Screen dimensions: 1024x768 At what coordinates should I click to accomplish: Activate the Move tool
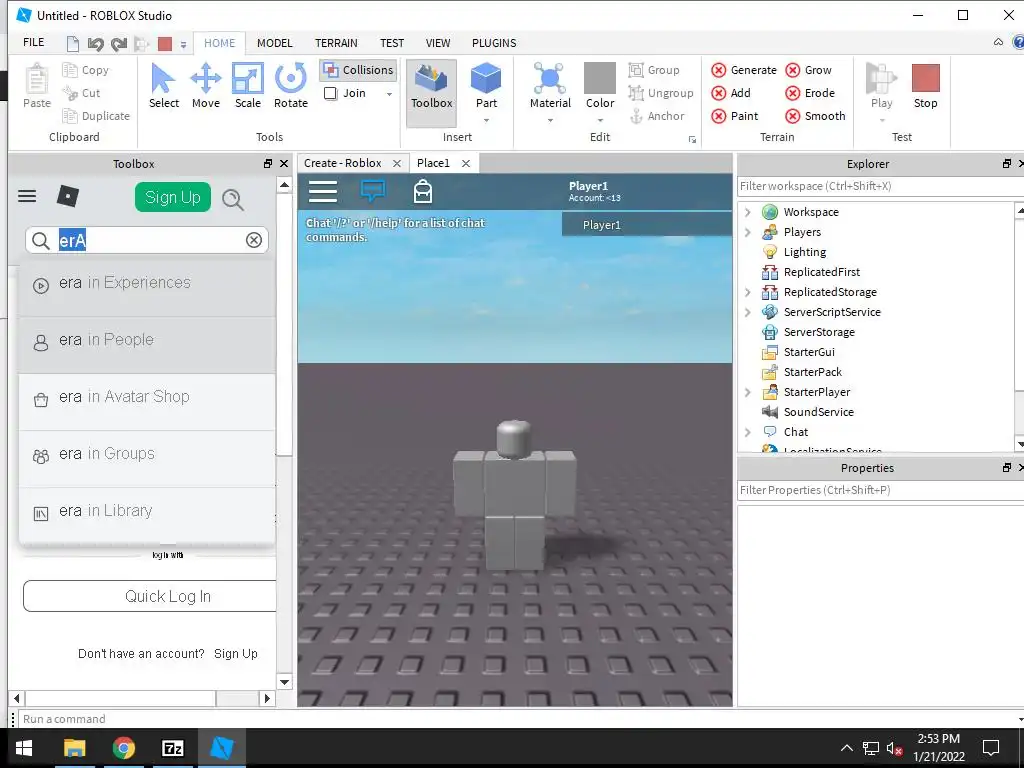[206, 86]
